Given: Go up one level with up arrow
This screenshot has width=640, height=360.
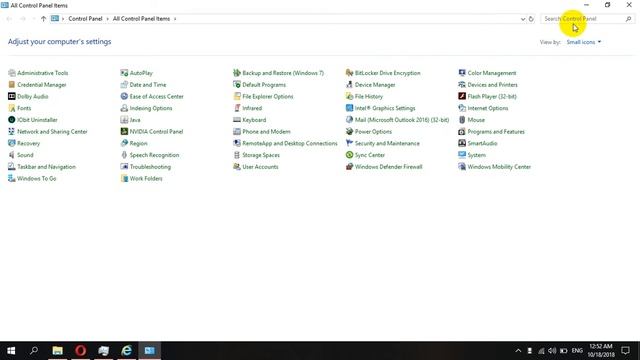Looking at the screenshot, I should pyautogui.click(x=43, y=19).
